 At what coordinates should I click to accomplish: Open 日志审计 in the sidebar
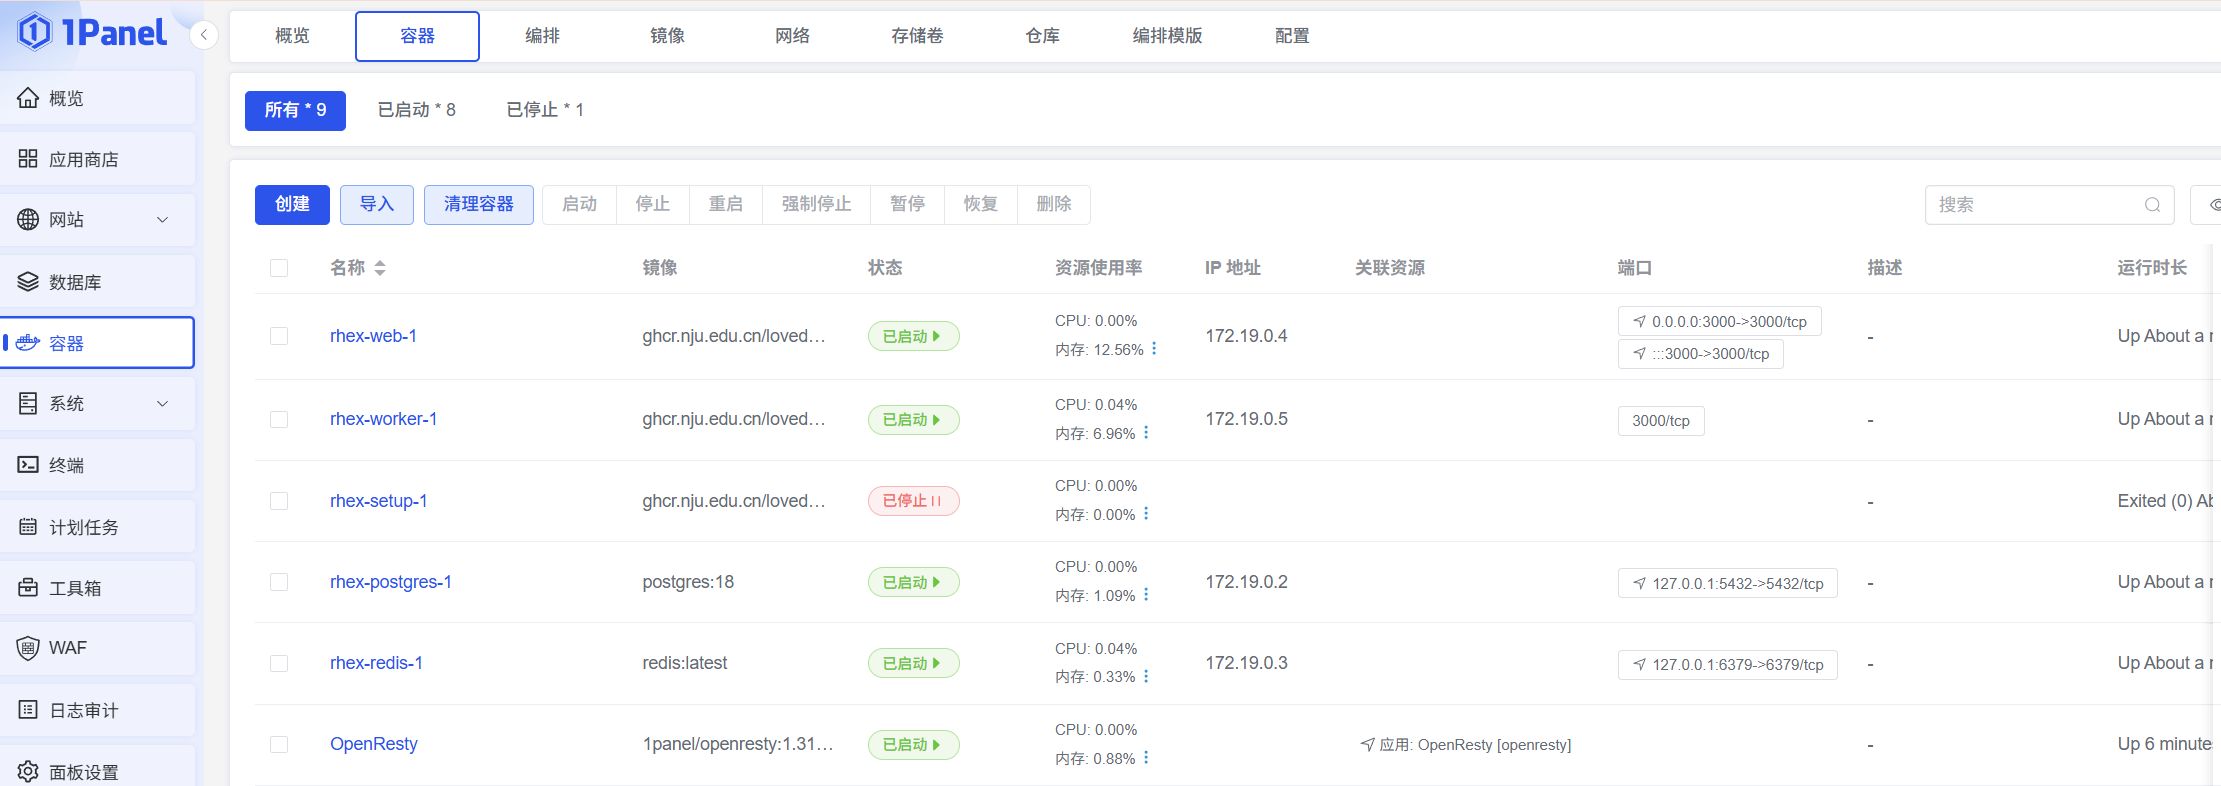coord(97,710)
